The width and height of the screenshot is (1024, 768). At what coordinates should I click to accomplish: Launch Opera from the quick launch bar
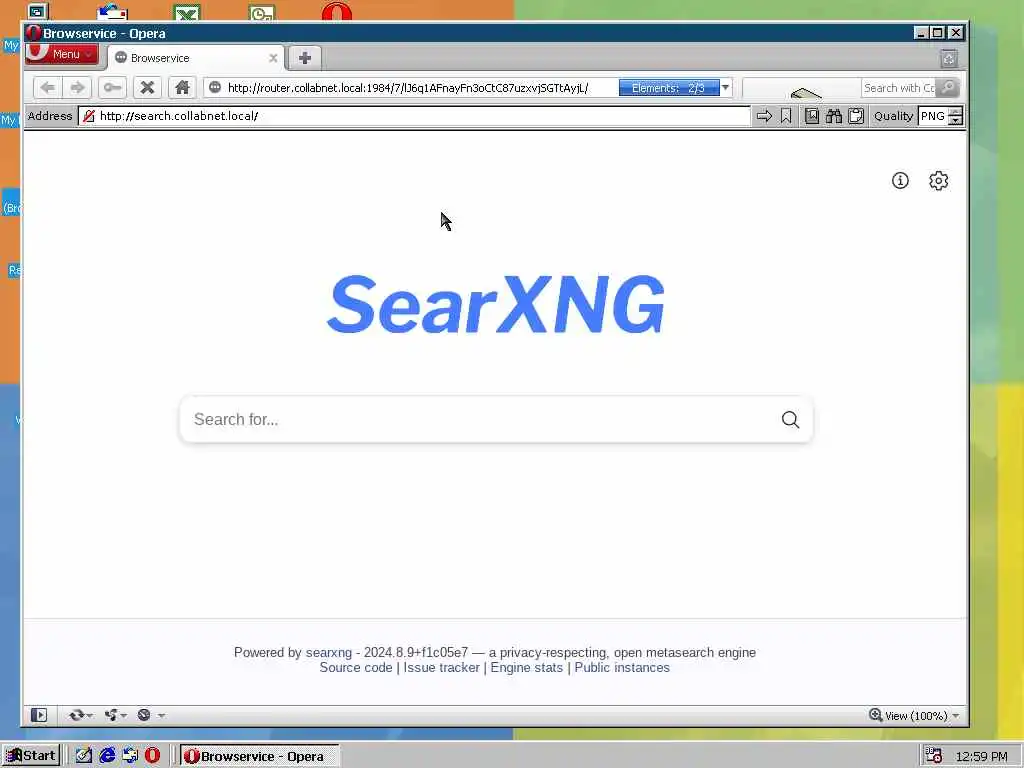(153, 756)
